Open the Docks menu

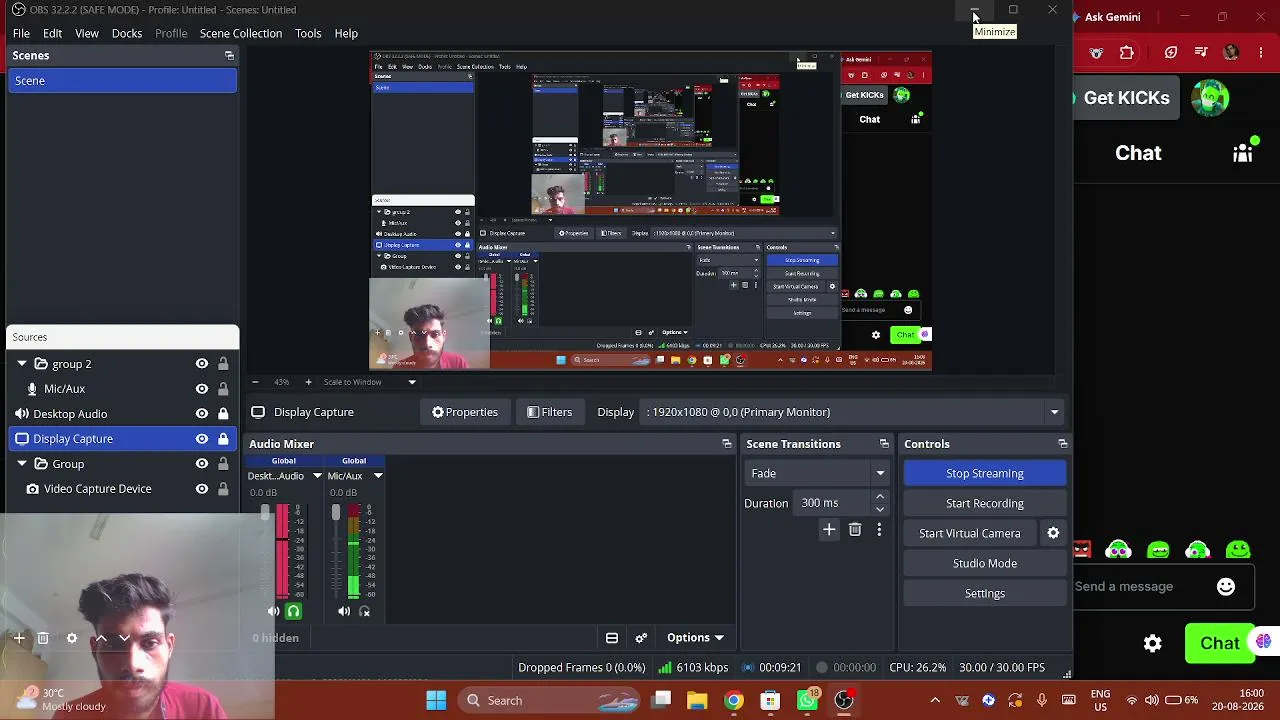tap(127, 33)
